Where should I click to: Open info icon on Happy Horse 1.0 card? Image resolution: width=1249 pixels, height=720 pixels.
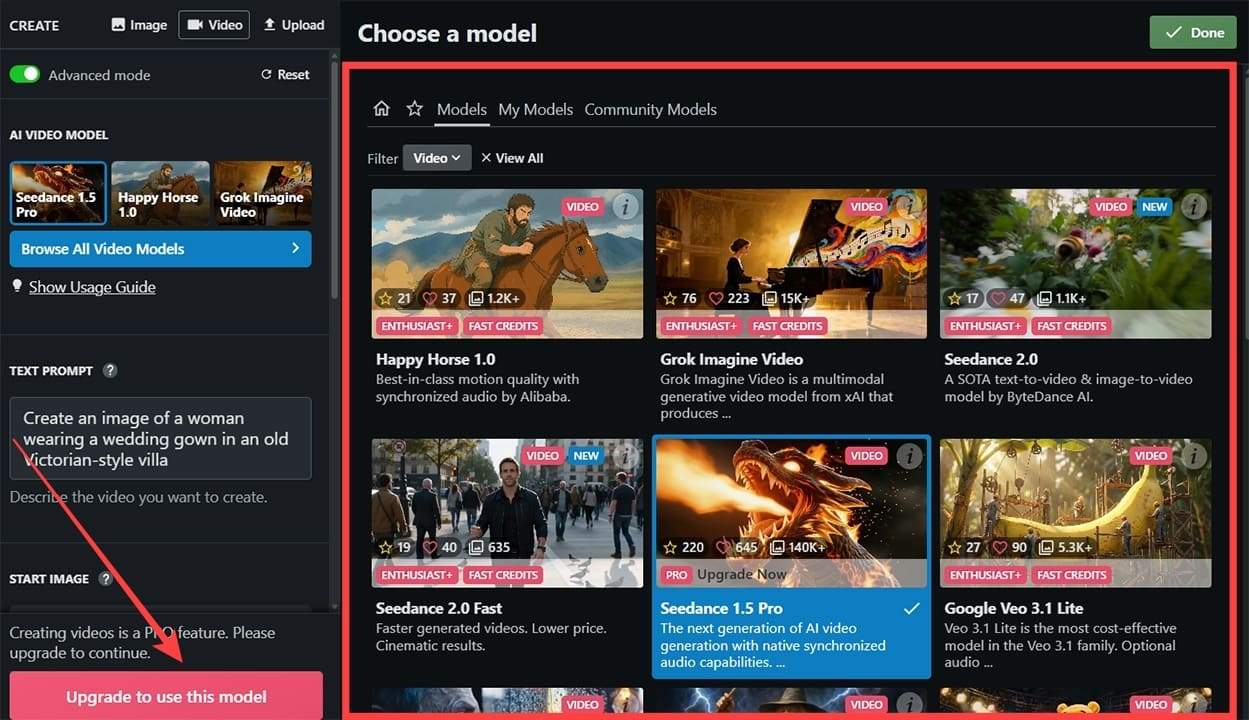point(626,207)
